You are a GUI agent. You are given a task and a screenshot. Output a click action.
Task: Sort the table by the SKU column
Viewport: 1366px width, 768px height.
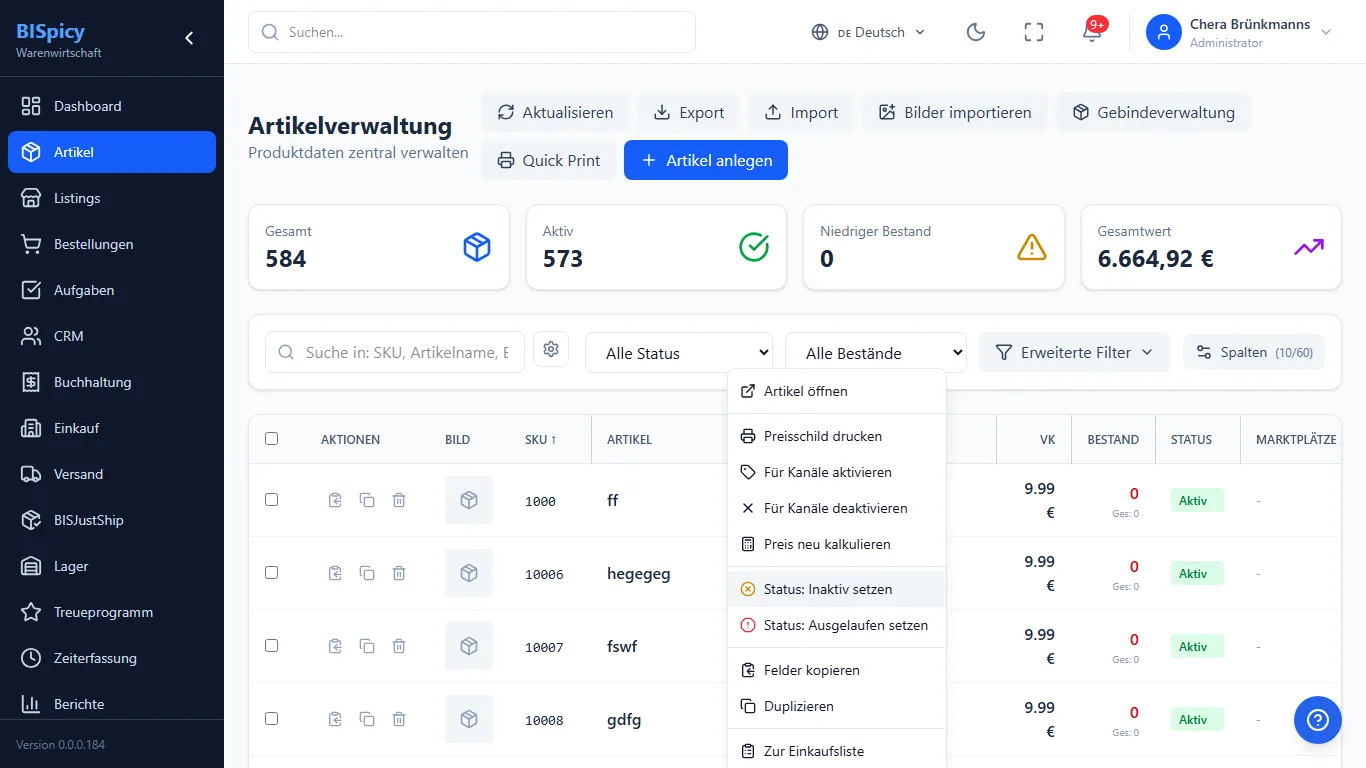pyautogui.click(x=541, y=439)
